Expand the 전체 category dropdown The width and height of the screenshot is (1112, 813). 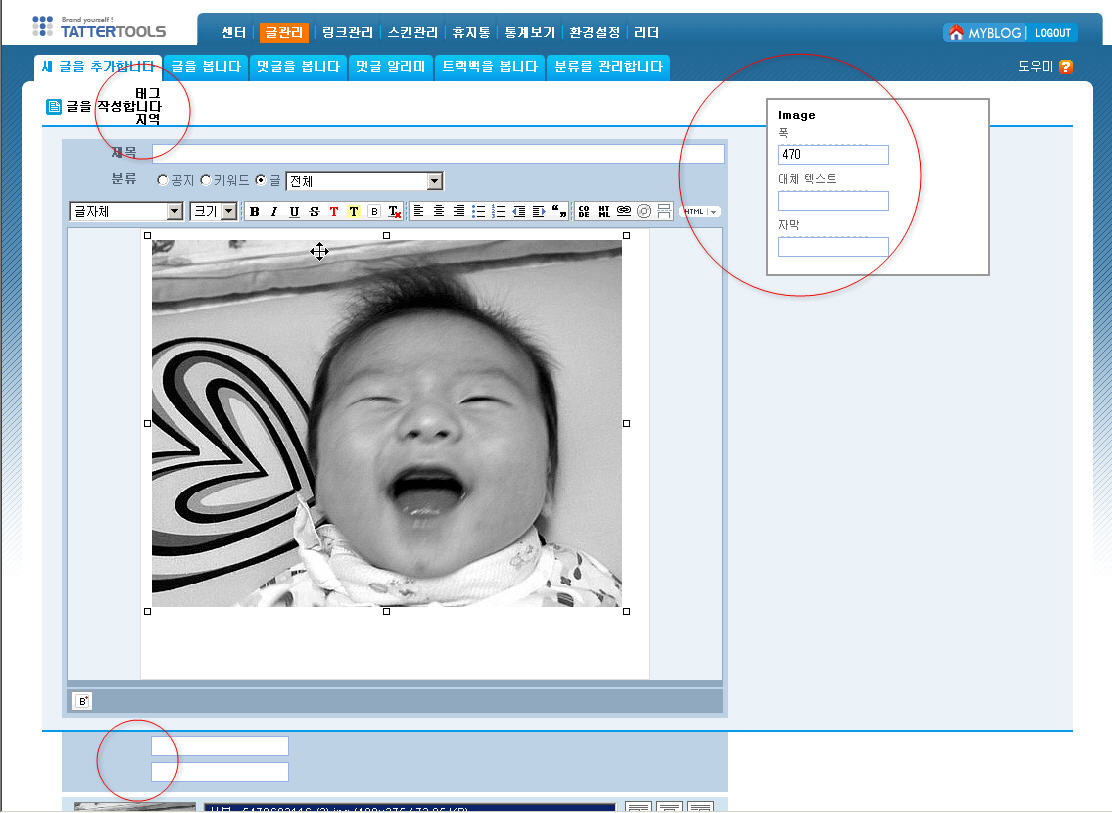pos(434,181)
